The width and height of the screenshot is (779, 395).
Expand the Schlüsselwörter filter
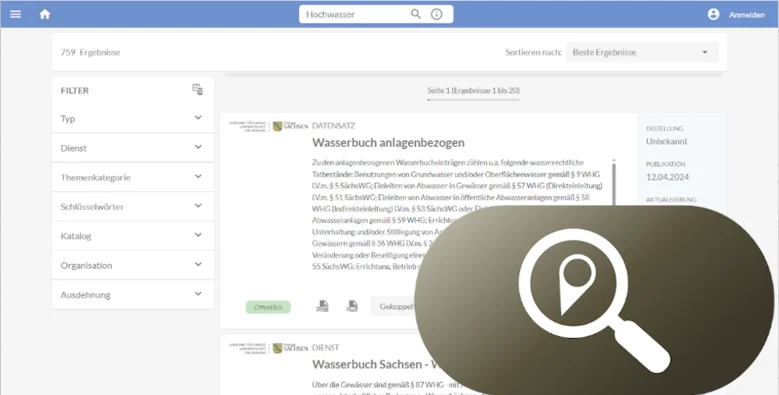coord(133,206)
